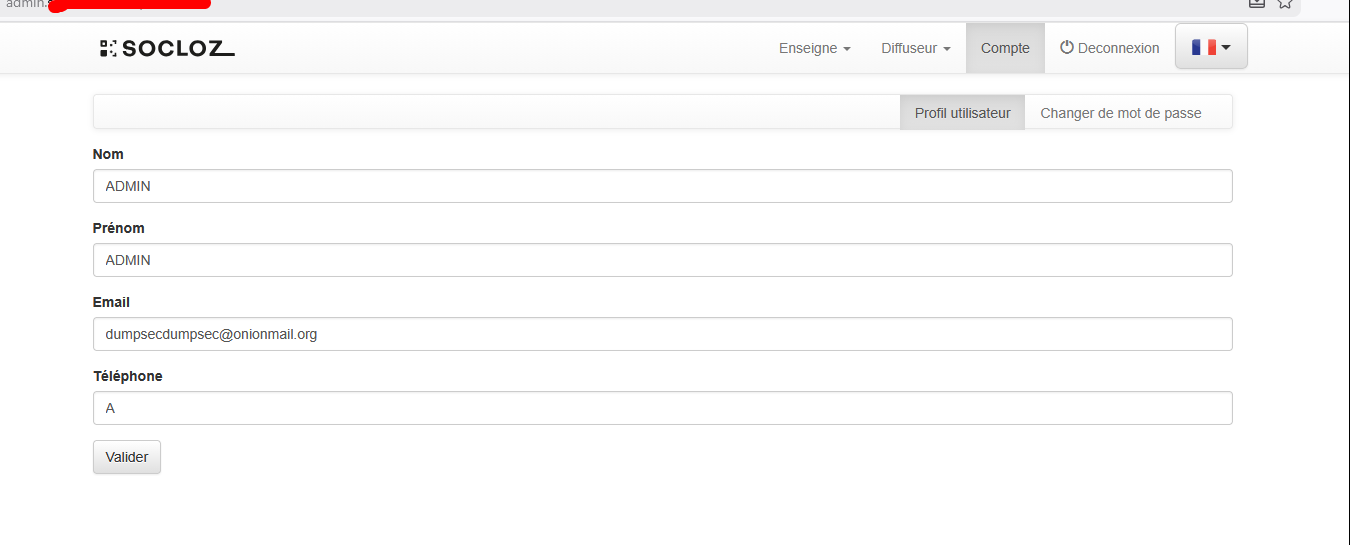The image size is (1350, 545).
Task: Click the Nom field label
Action: 108,154
